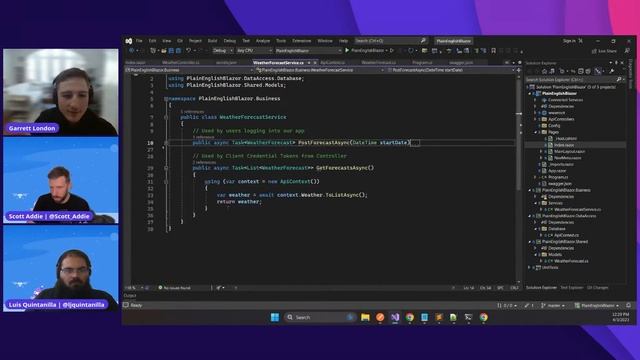The width and height of the screenshot is (640, 360).
Task: Open the Extensions menu
Action: click(301, 41)
